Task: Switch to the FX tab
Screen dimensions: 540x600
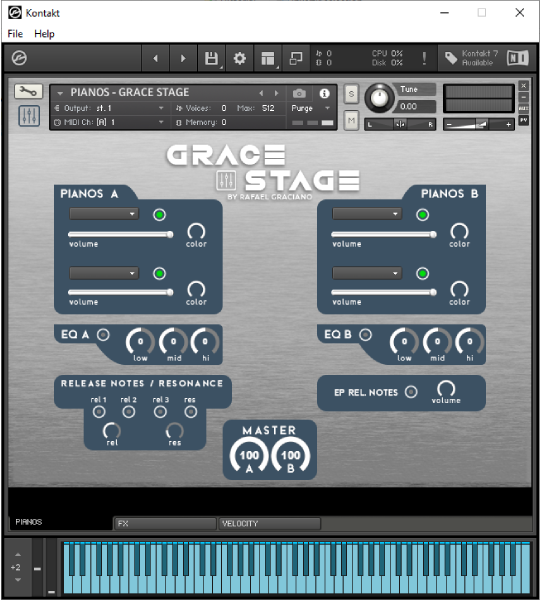Action: click(x=165, y=523)
